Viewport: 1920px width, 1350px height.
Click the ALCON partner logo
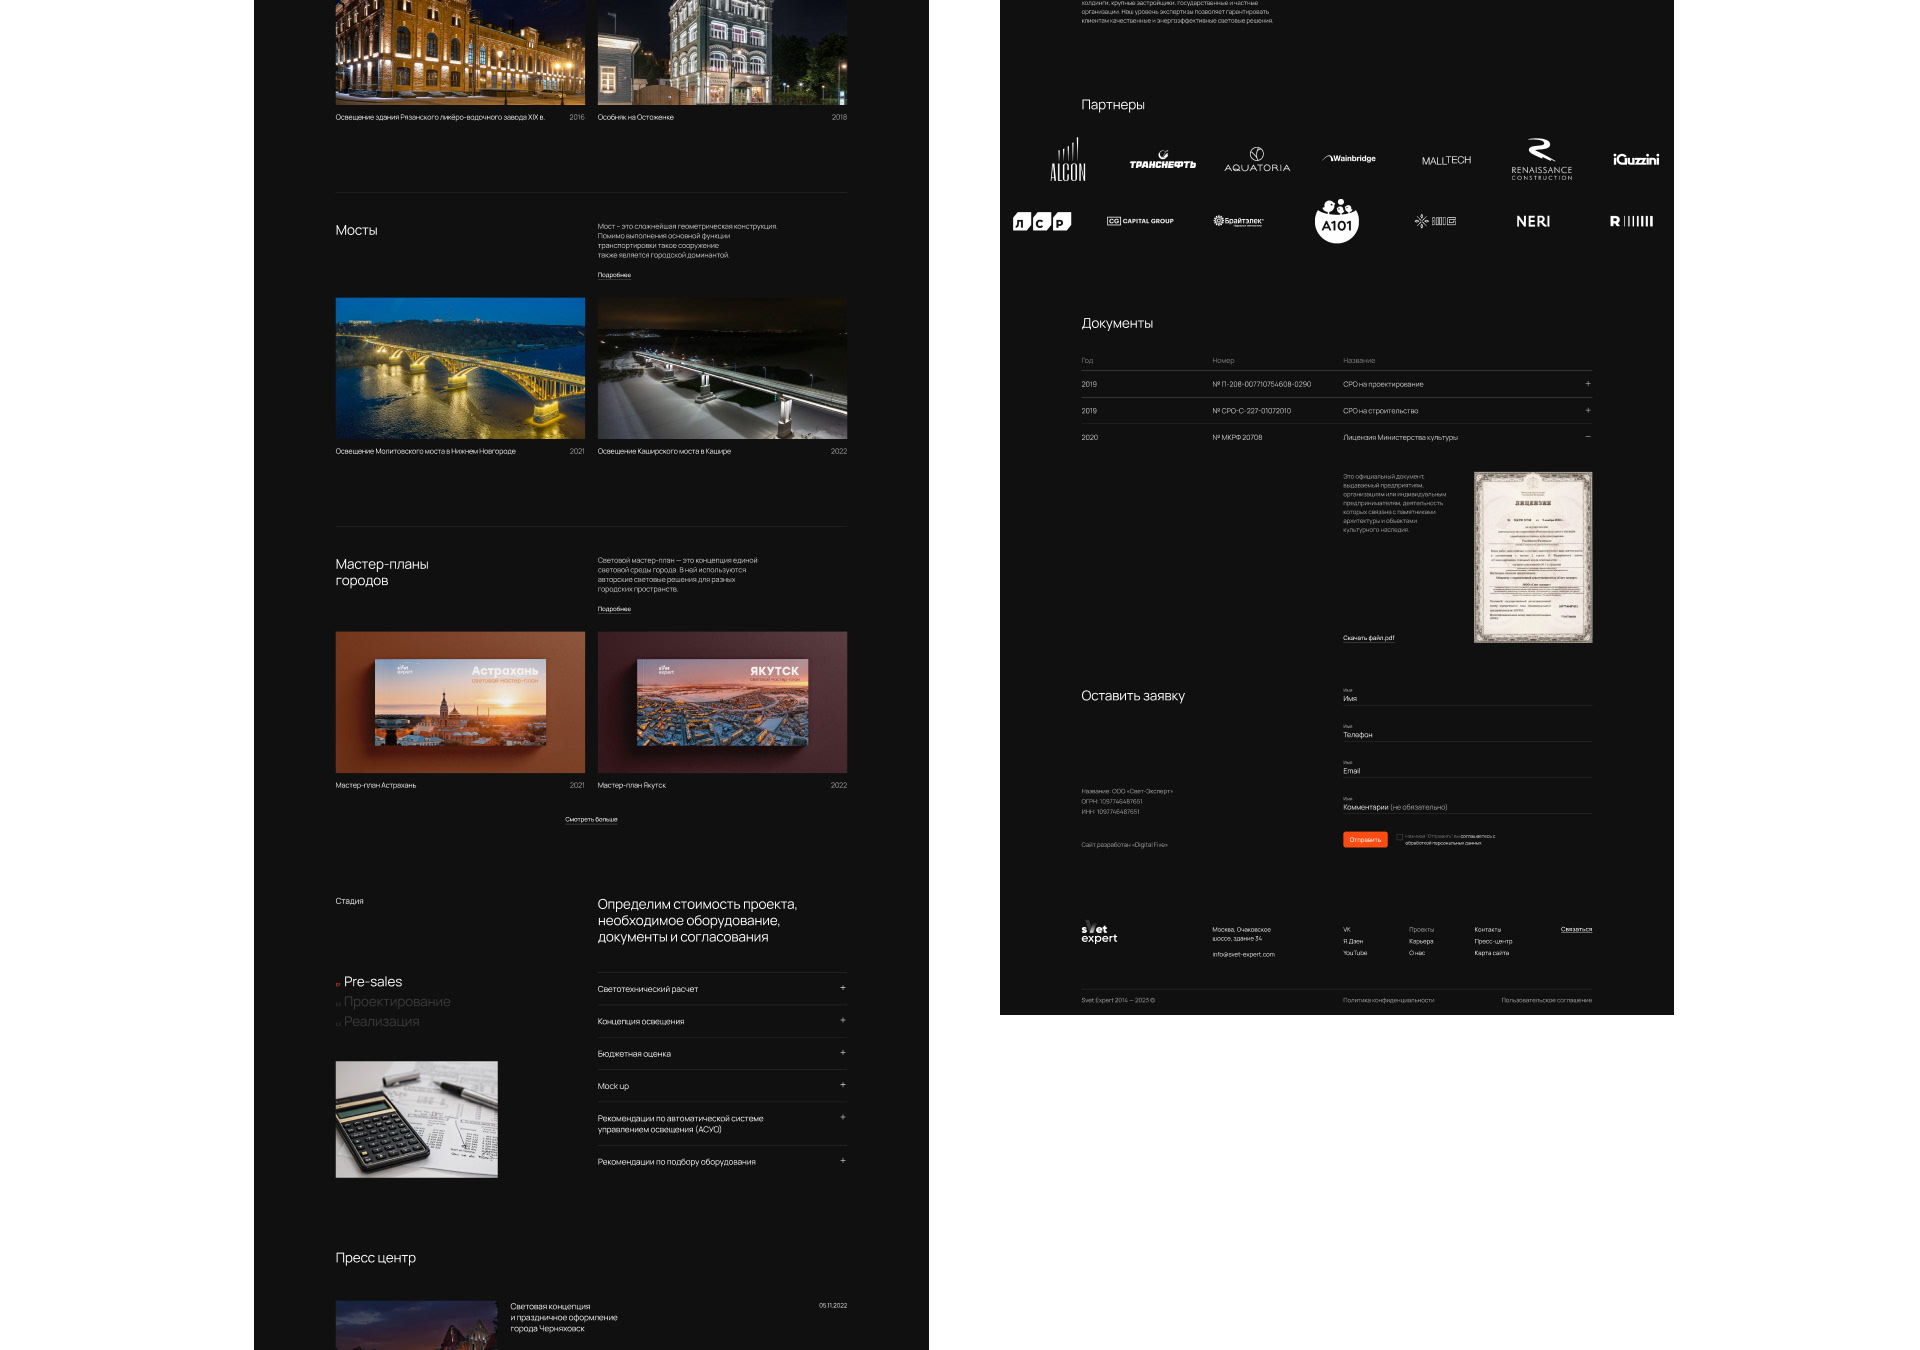pos(1067,160)
